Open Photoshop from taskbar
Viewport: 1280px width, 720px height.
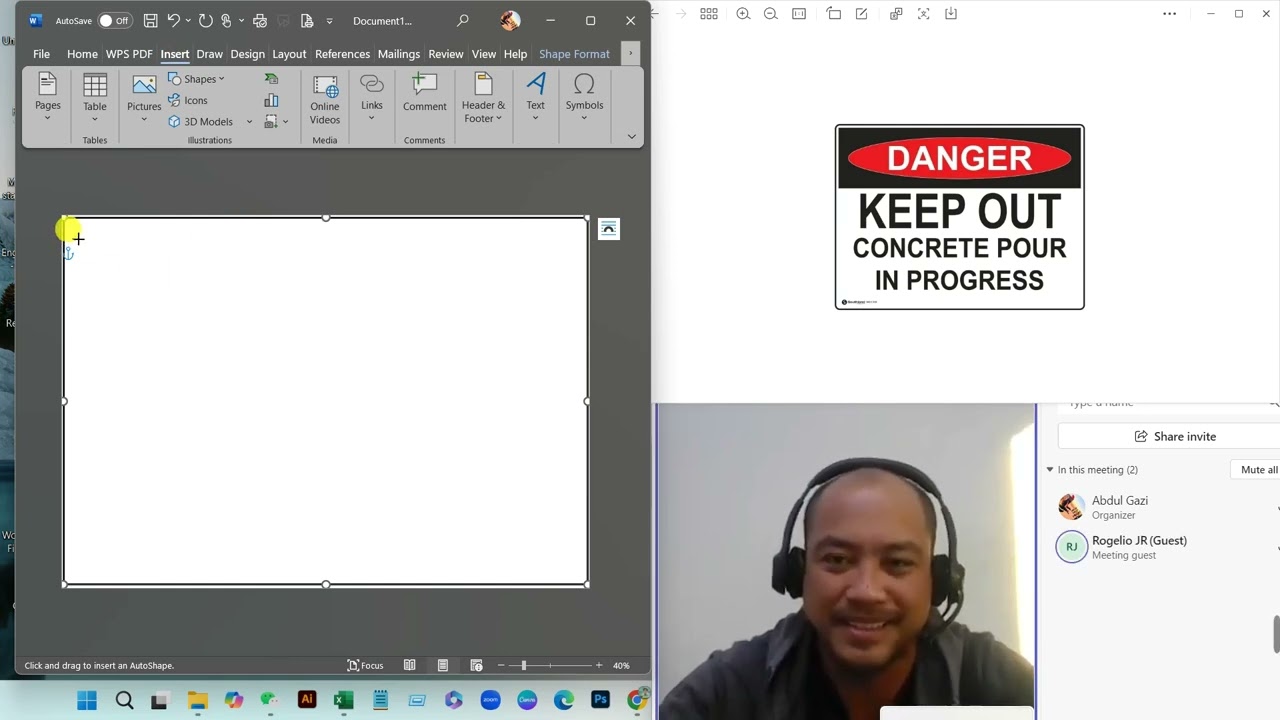600,700
